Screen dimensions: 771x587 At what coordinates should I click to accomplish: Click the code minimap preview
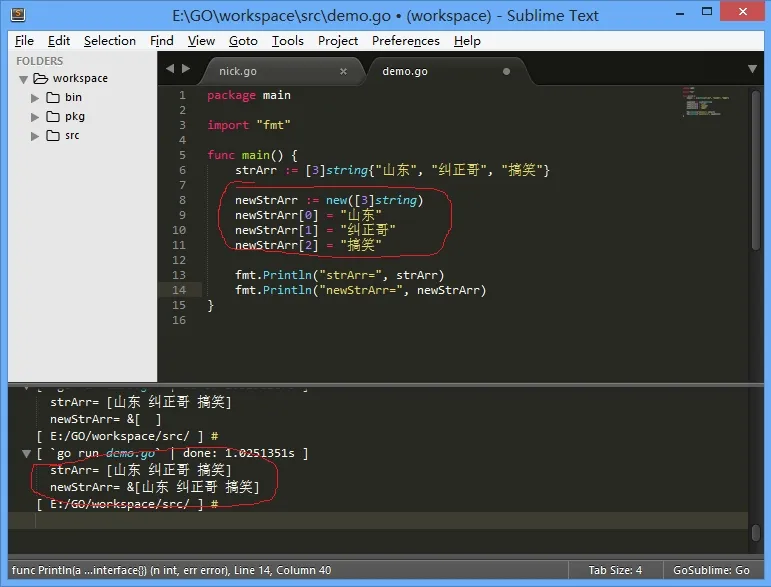pyautogui.click(x=706, y=101)
